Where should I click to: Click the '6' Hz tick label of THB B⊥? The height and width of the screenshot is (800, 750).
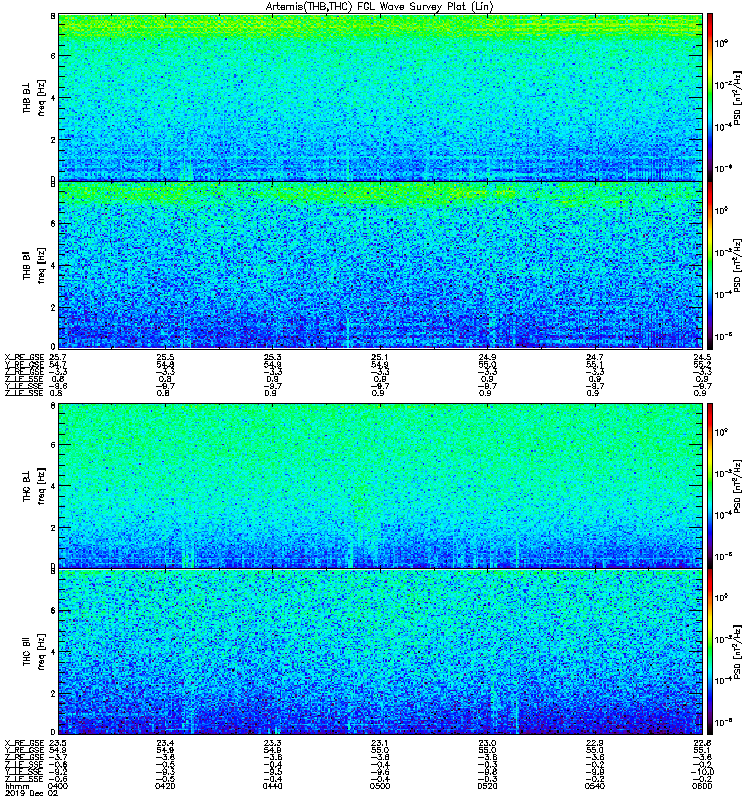tap(53, 56)
